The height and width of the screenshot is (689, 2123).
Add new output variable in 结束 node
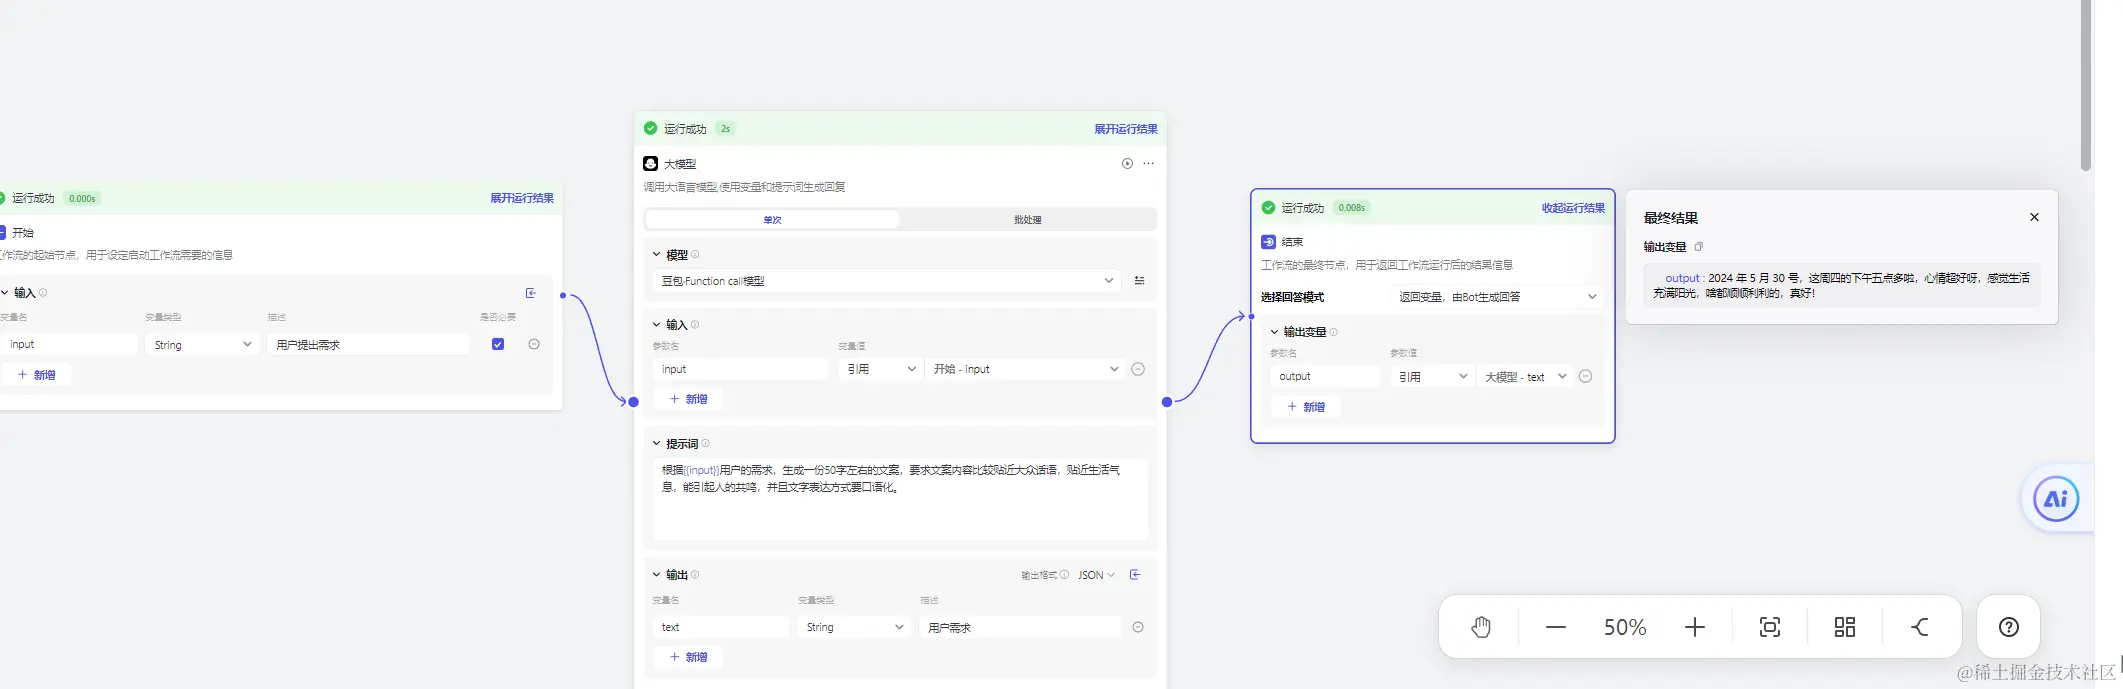(x=1306, y=407)
